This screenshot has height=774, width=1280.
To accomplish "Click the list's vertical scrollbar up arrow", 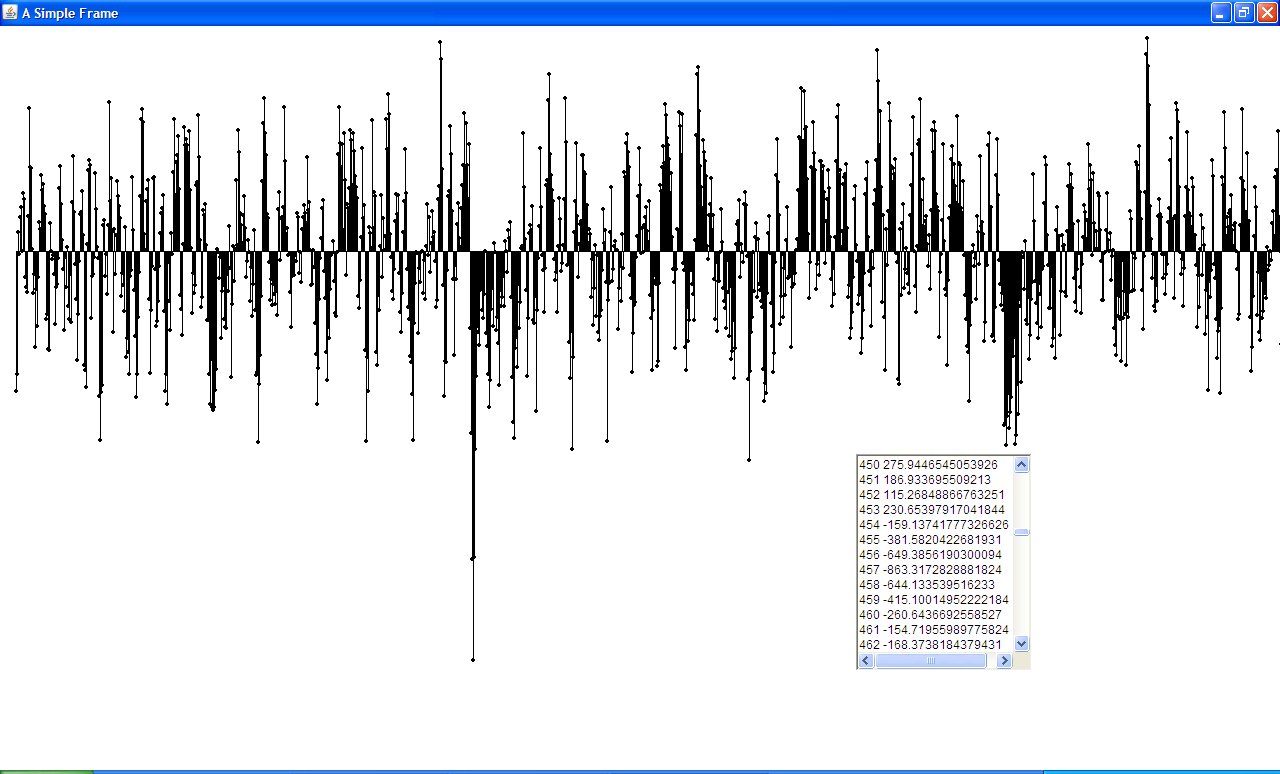I will (x=1022, y=464).
